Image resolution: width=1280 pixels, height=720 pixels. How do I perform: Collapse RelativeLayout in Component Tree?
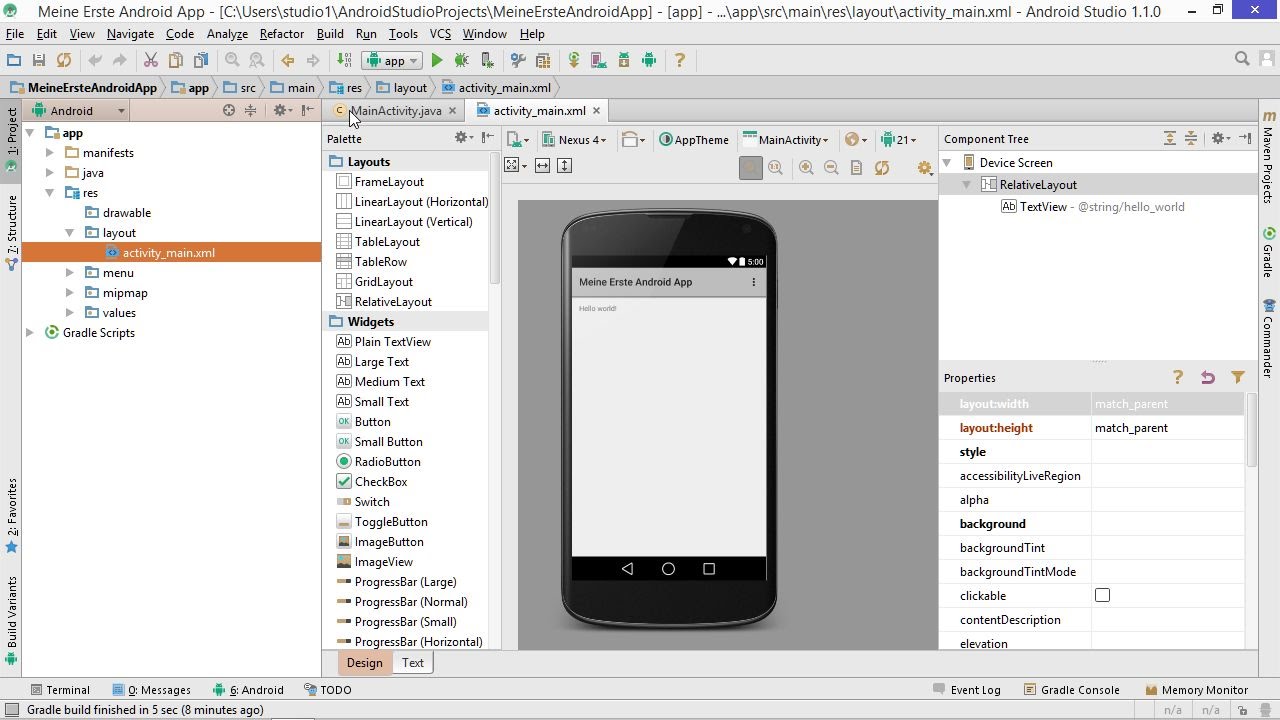(967, 184)
